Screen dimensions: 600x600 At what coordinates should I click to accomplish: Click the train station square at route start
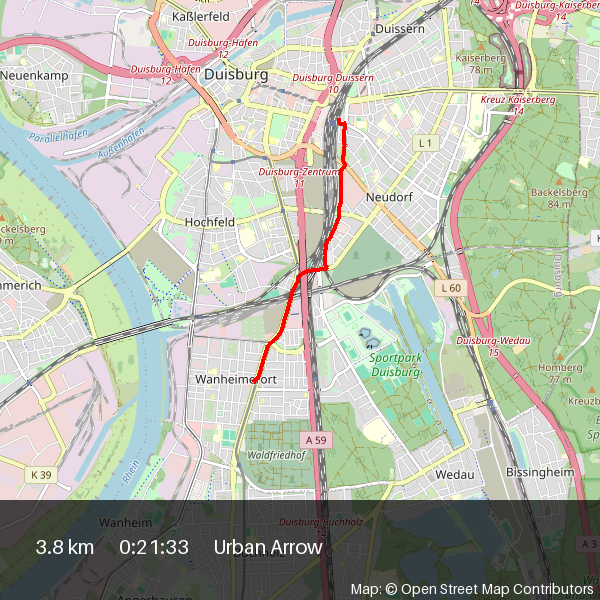tap(333, 122)
